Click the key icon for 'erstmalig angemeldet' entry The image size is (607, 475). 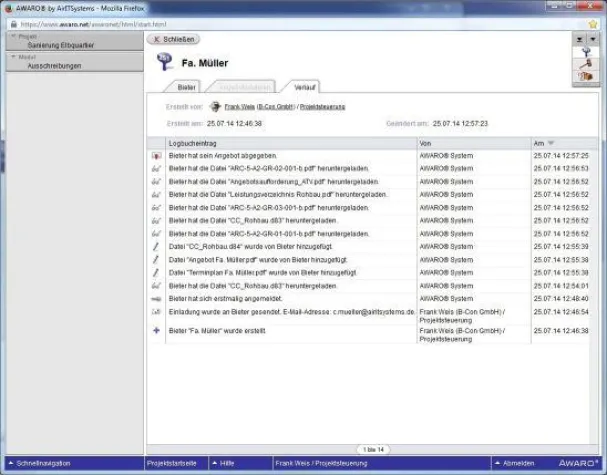point(156,298)
